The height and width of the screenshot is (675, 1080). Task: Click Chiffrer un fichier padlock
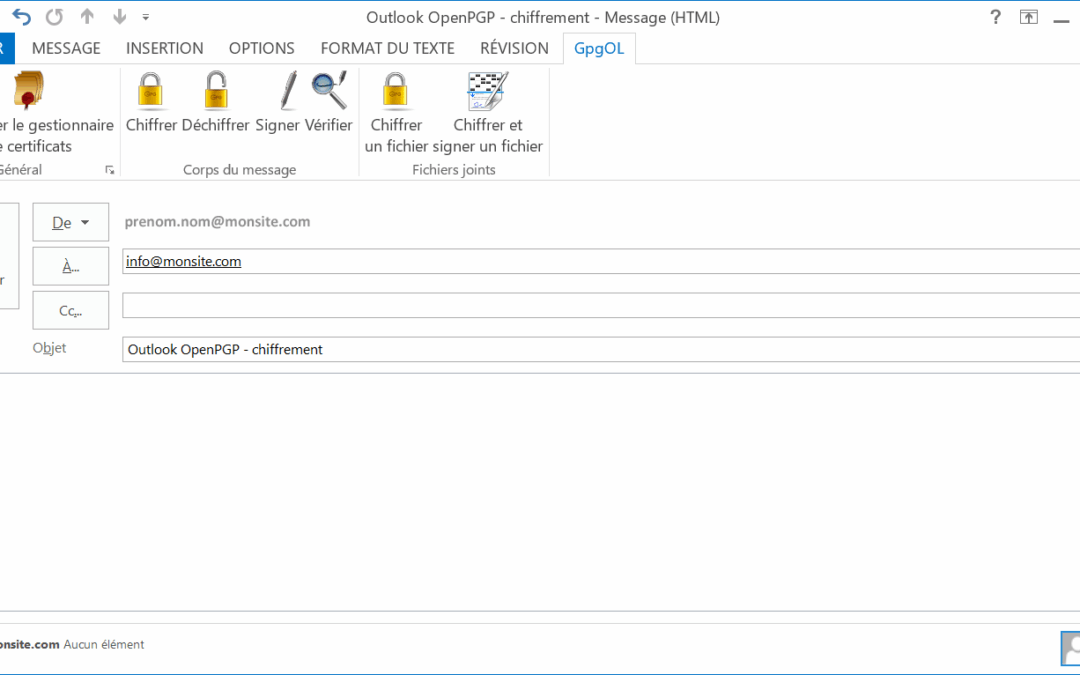[396, 91]
